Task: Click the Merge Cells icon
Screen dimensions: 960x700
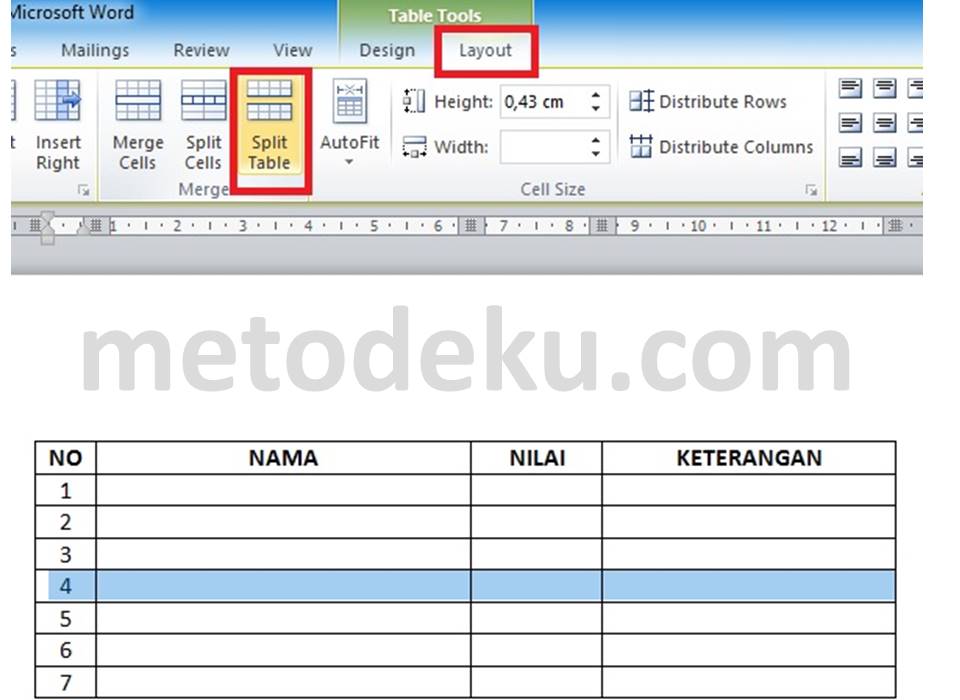Action: pos(138,100)
